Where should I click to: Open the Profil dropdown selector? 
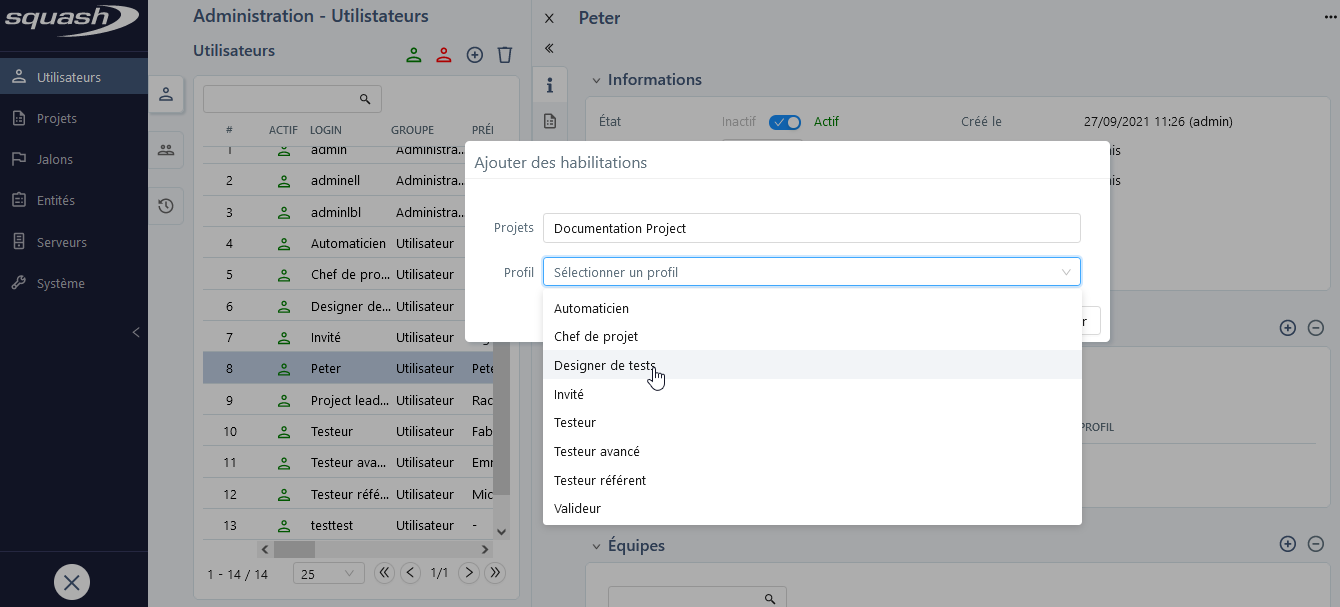coord(811,272)
